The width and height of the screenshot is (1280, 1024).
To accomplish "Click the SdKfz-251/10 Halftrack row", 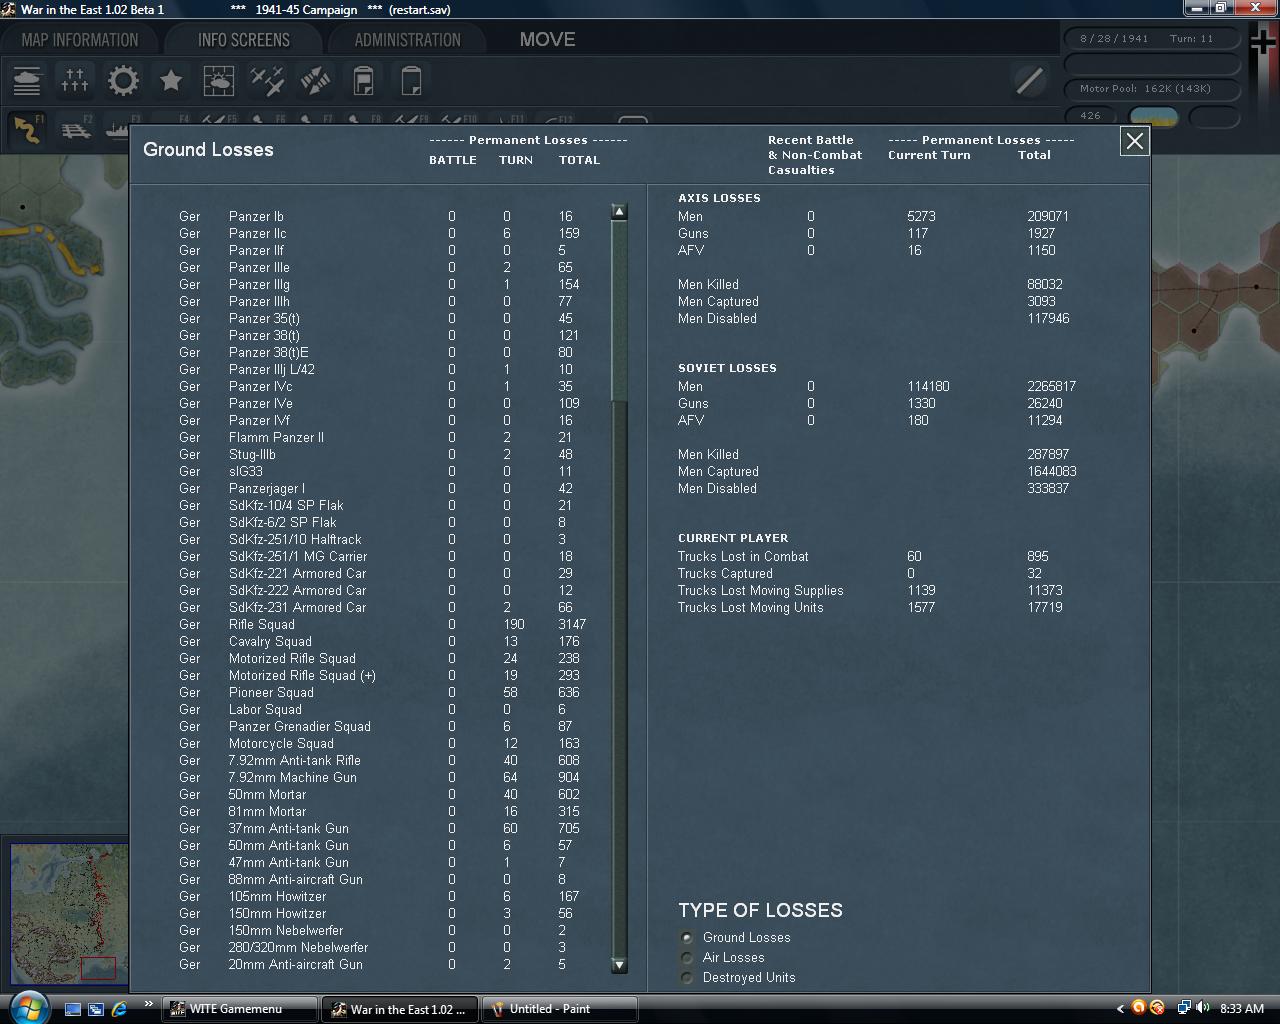I will point(383,539).
